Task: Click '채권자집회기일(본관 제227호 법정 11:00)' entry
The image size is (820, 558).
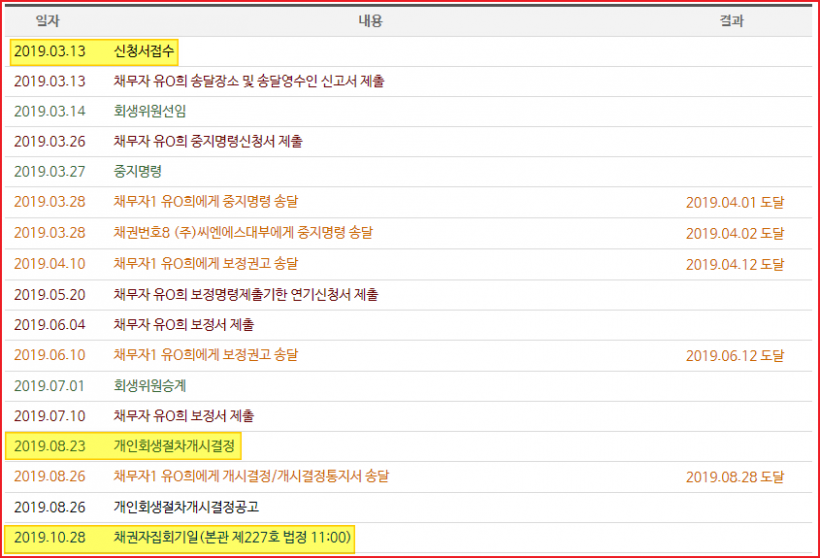Action: point(232,538)
